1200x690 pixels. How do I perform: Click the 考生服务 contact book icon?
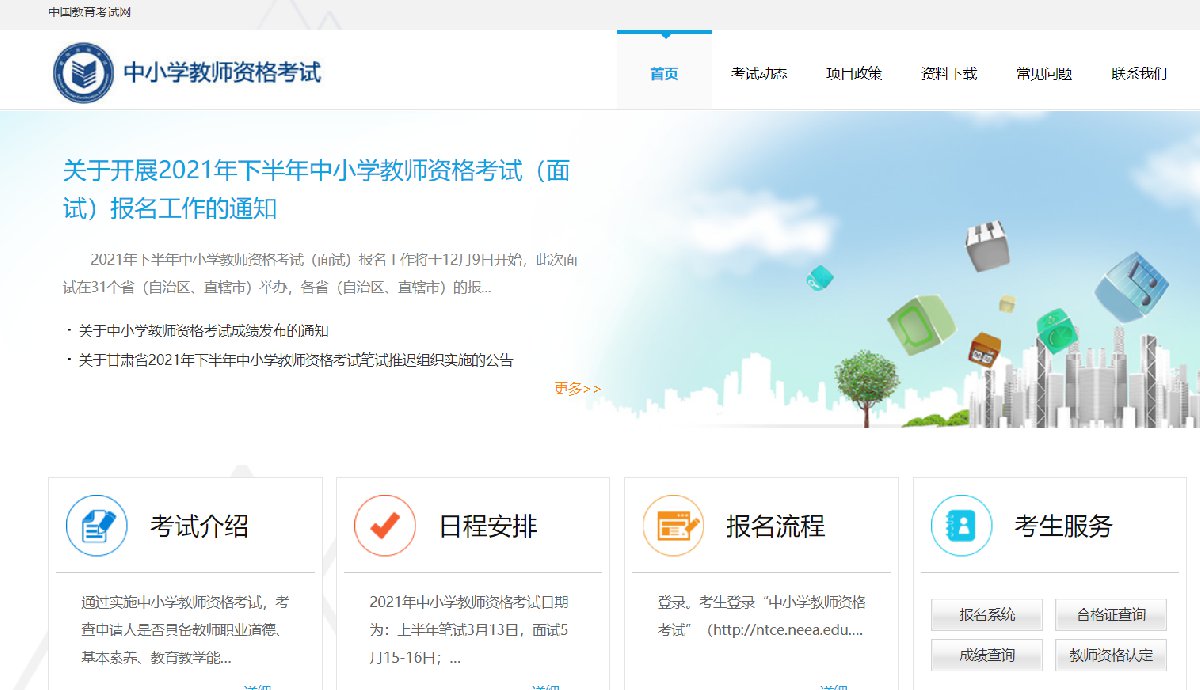point(961,526)
